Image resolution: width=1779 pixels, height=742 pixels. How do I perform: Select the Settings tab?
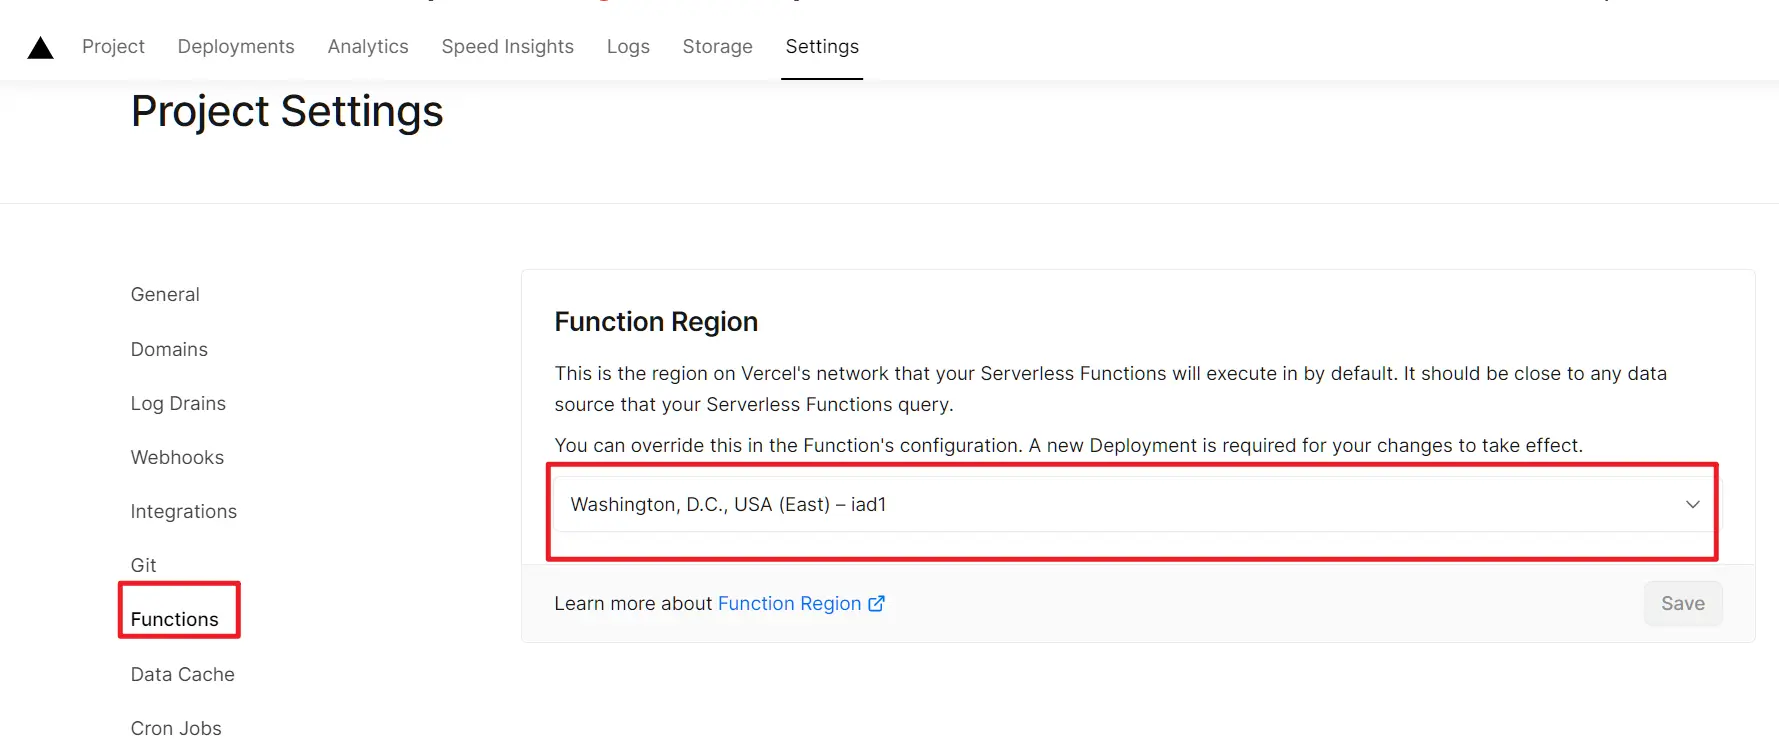click(x=822, y=47)
